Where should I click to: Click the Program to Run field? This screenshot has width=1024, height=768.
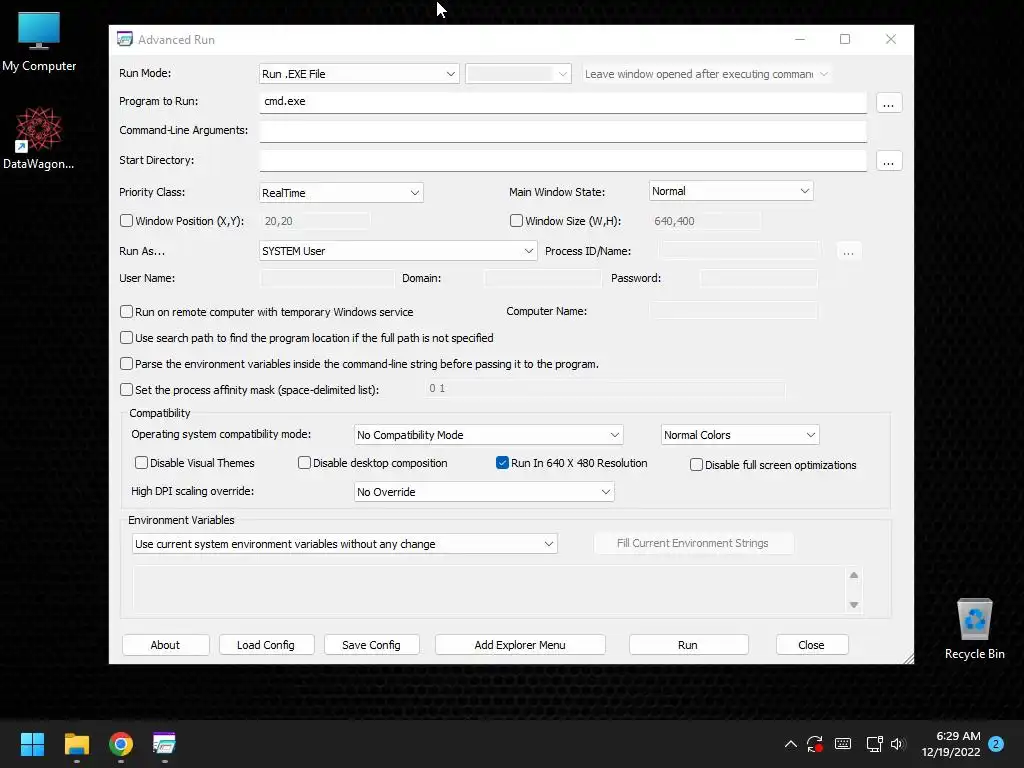point(562,102)
